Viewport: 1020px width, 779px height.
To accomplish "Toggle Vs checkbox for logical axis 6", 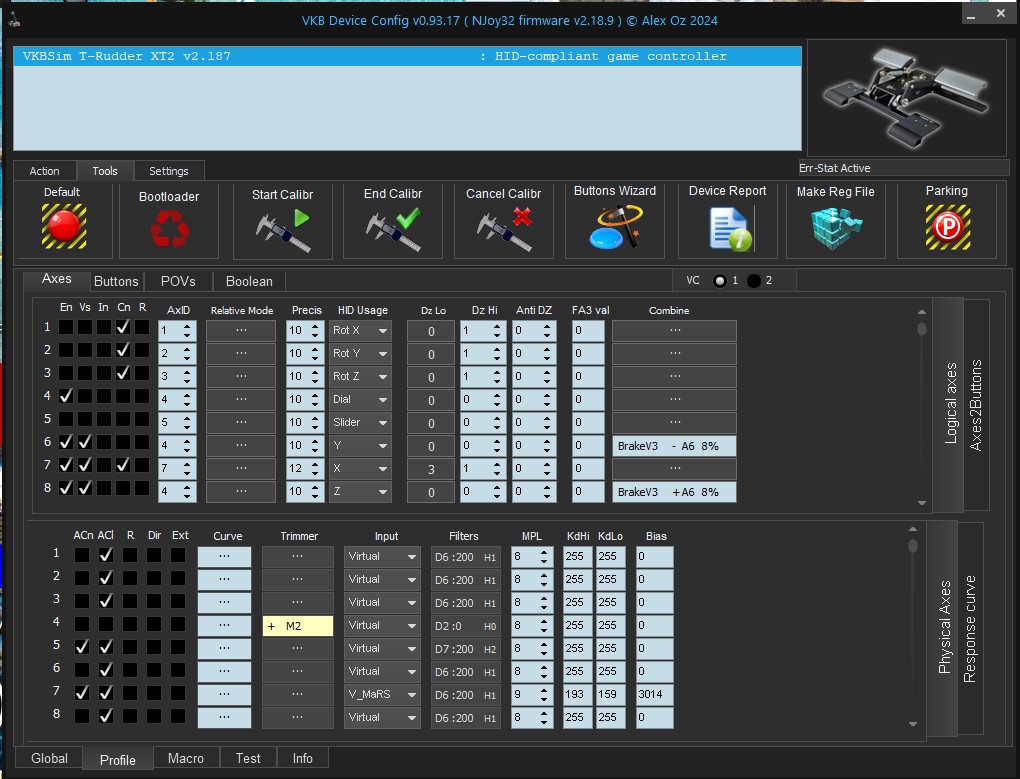I will (85, 442).
